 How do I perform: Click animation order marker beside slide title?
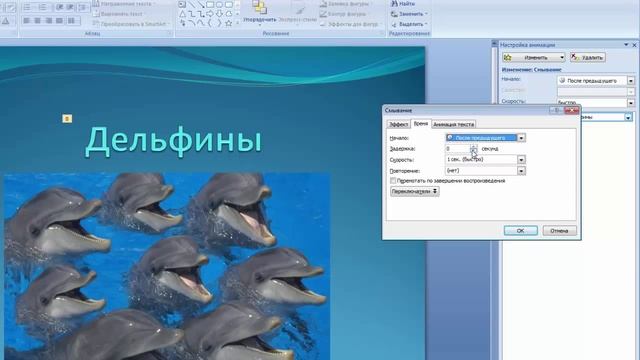click(67, 118)
